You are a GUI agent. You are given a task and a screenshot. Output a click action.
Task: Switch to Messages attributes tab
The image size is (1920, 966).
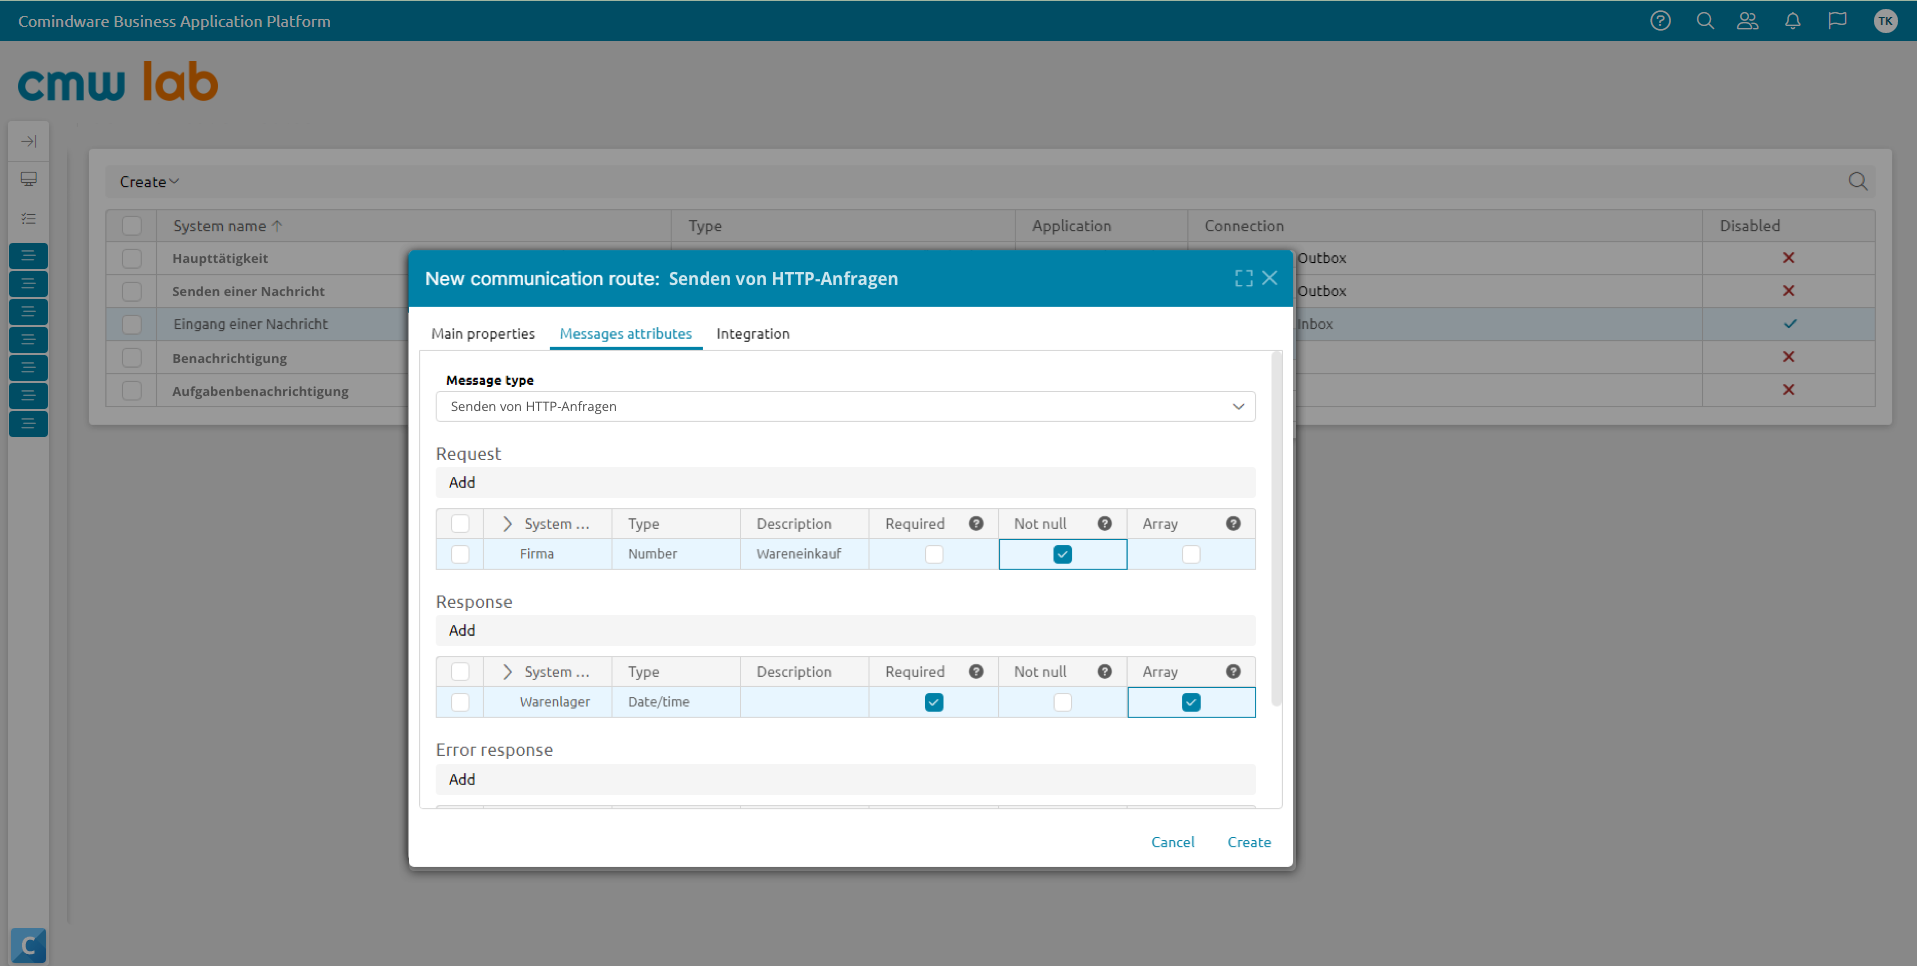[x=626, y=334]
